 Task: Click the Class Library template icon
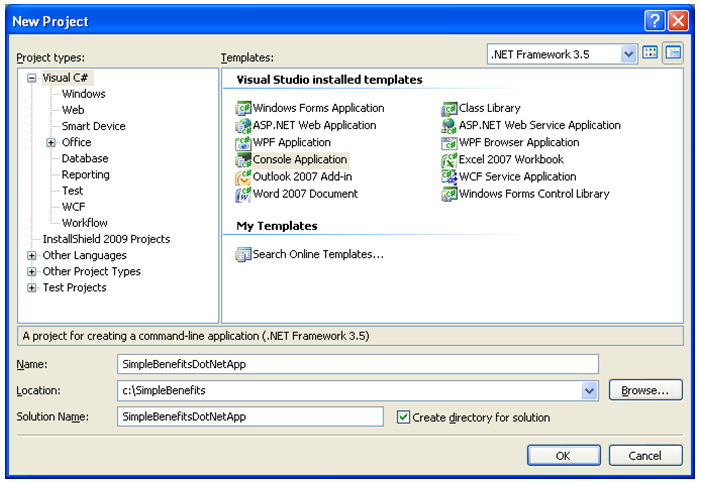(x=449, y=108)
